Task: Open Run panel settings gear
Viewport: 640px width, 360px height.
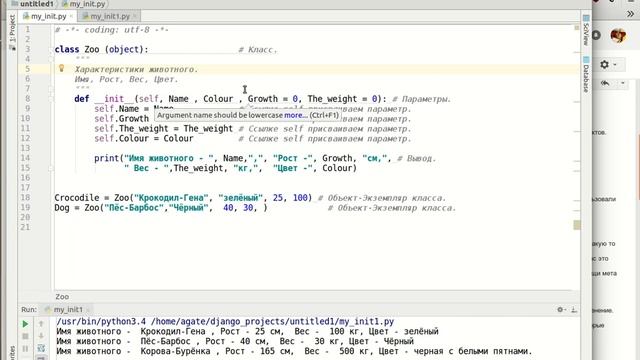Action: (561, 309)
